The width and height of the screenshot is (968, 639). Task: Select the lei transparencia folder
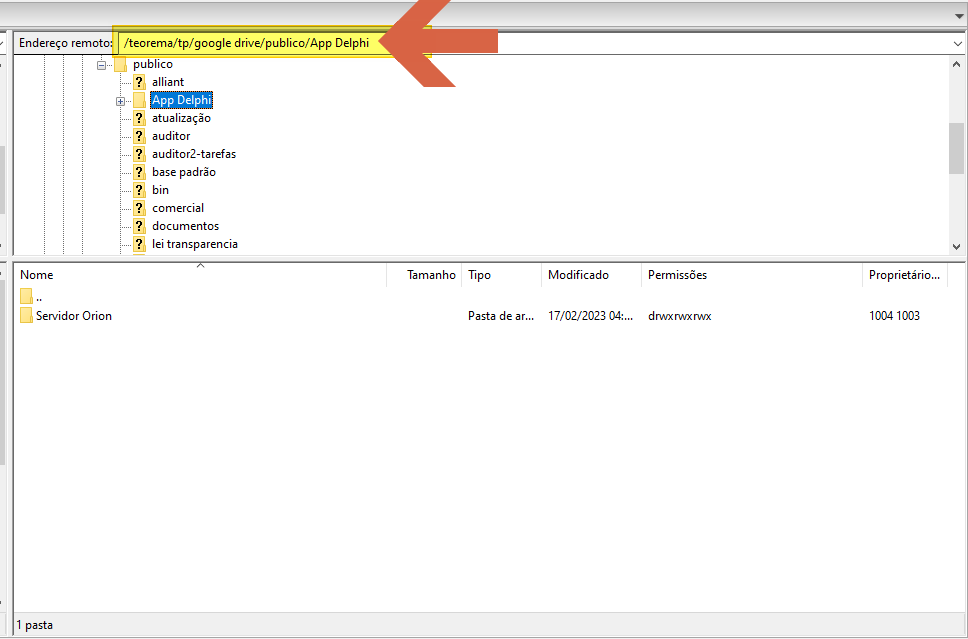tap(194, 244)
